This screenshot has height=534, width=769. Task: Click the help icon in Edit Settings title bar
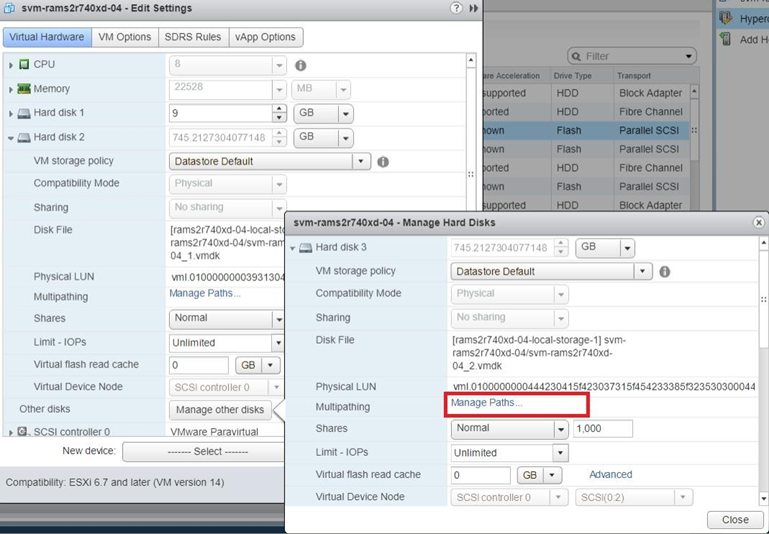(x=457, y=8)
